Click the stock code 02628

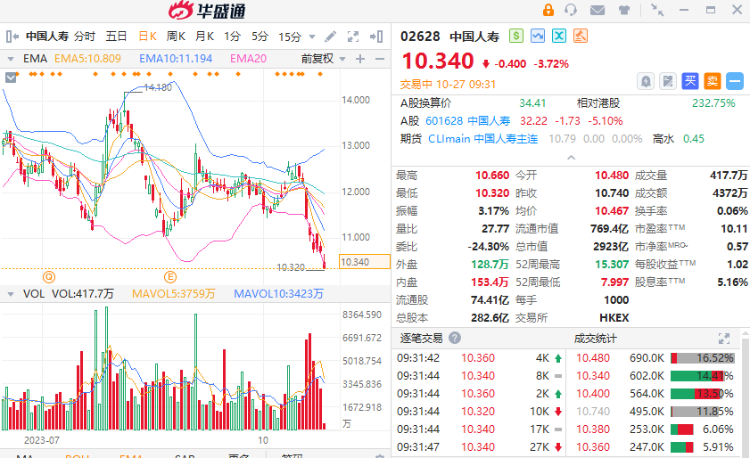[x=420, y=36]
